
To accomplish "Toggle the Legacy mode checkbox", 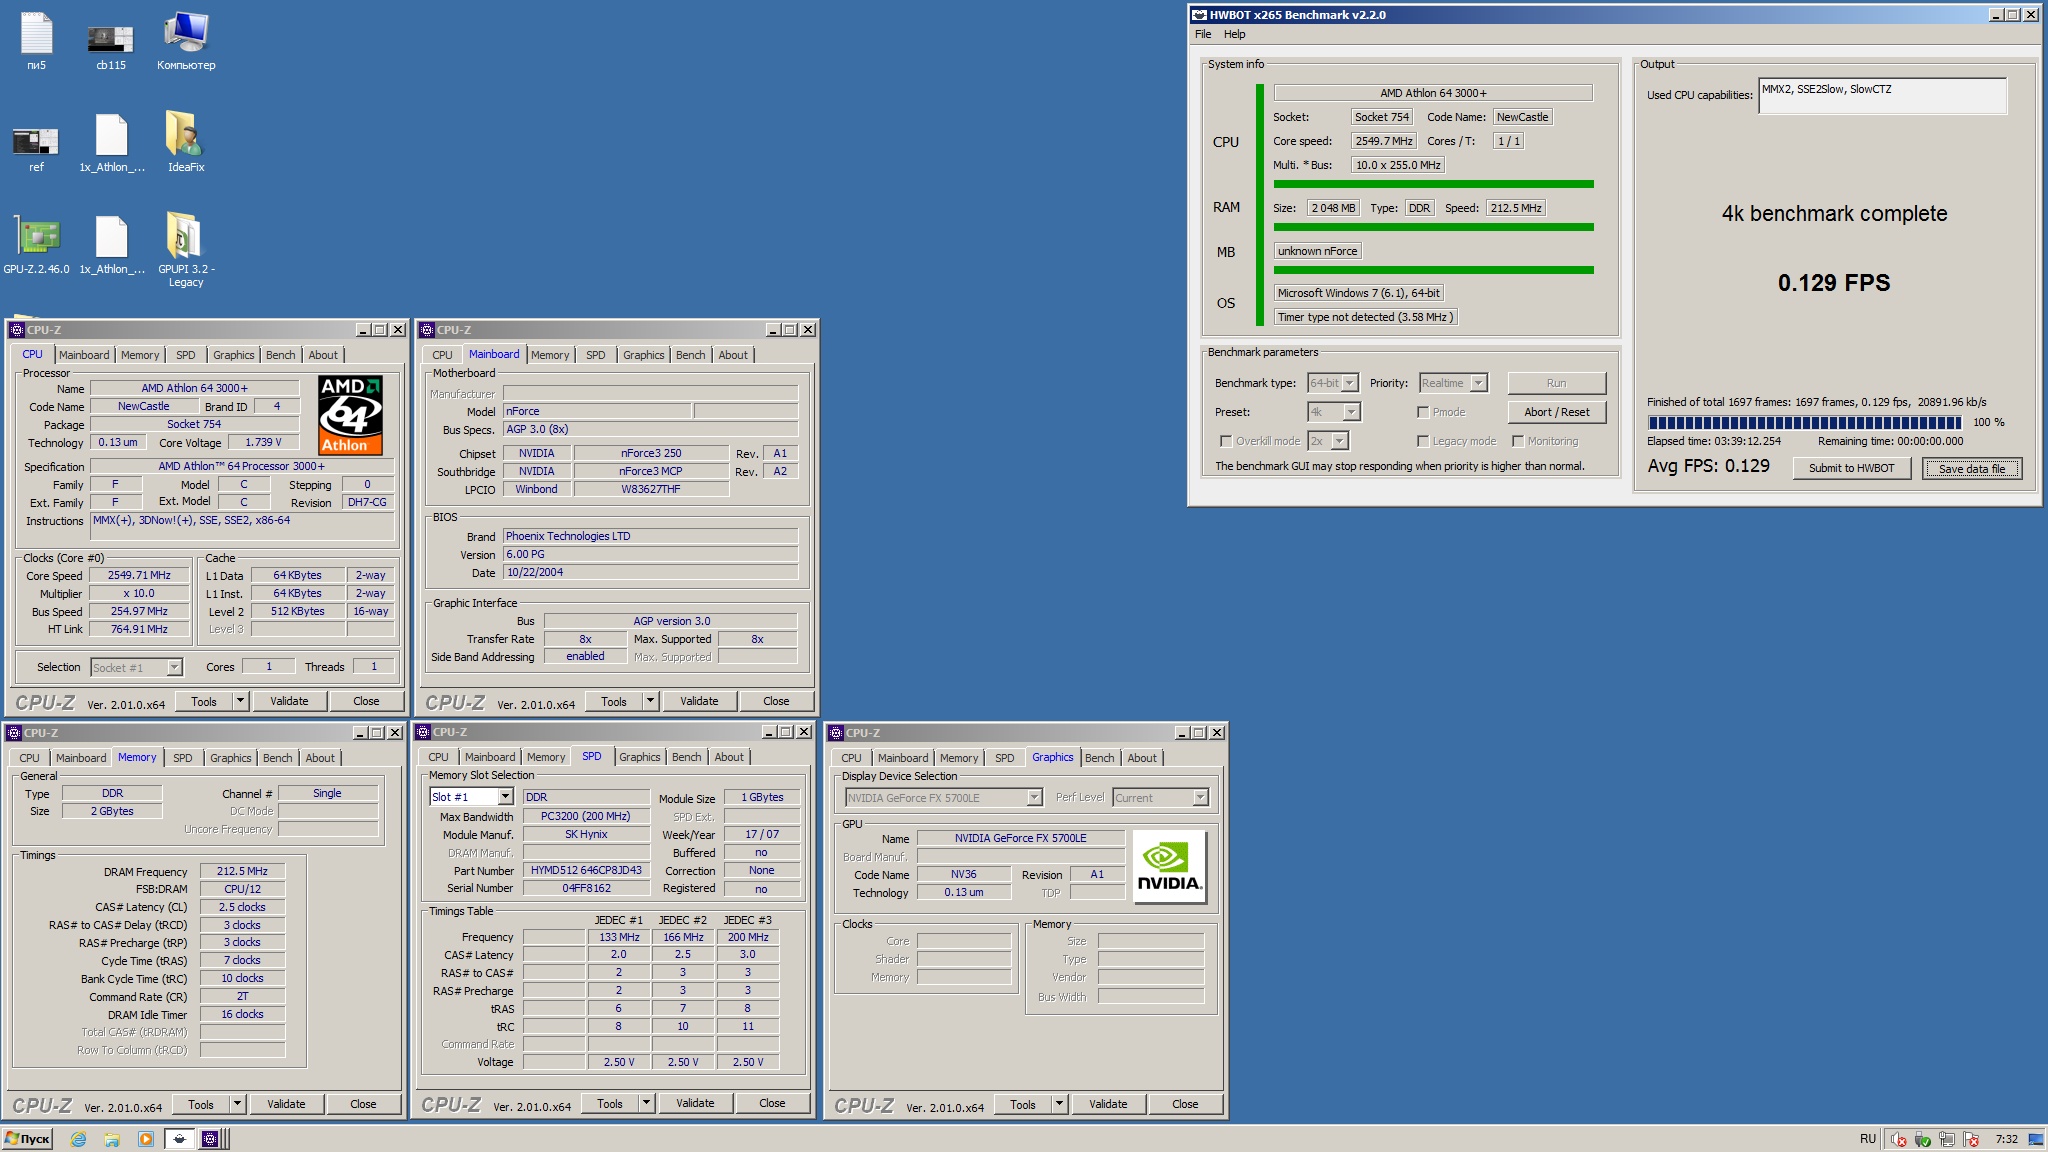I will click(1423, 441).
